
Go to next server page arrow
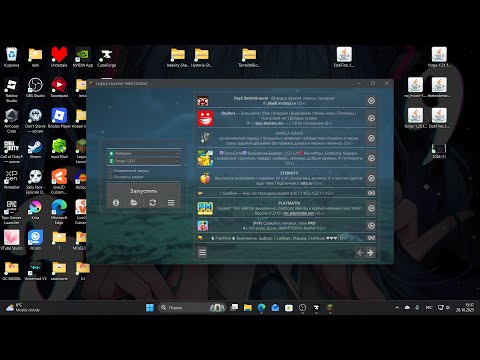(370, 253)
